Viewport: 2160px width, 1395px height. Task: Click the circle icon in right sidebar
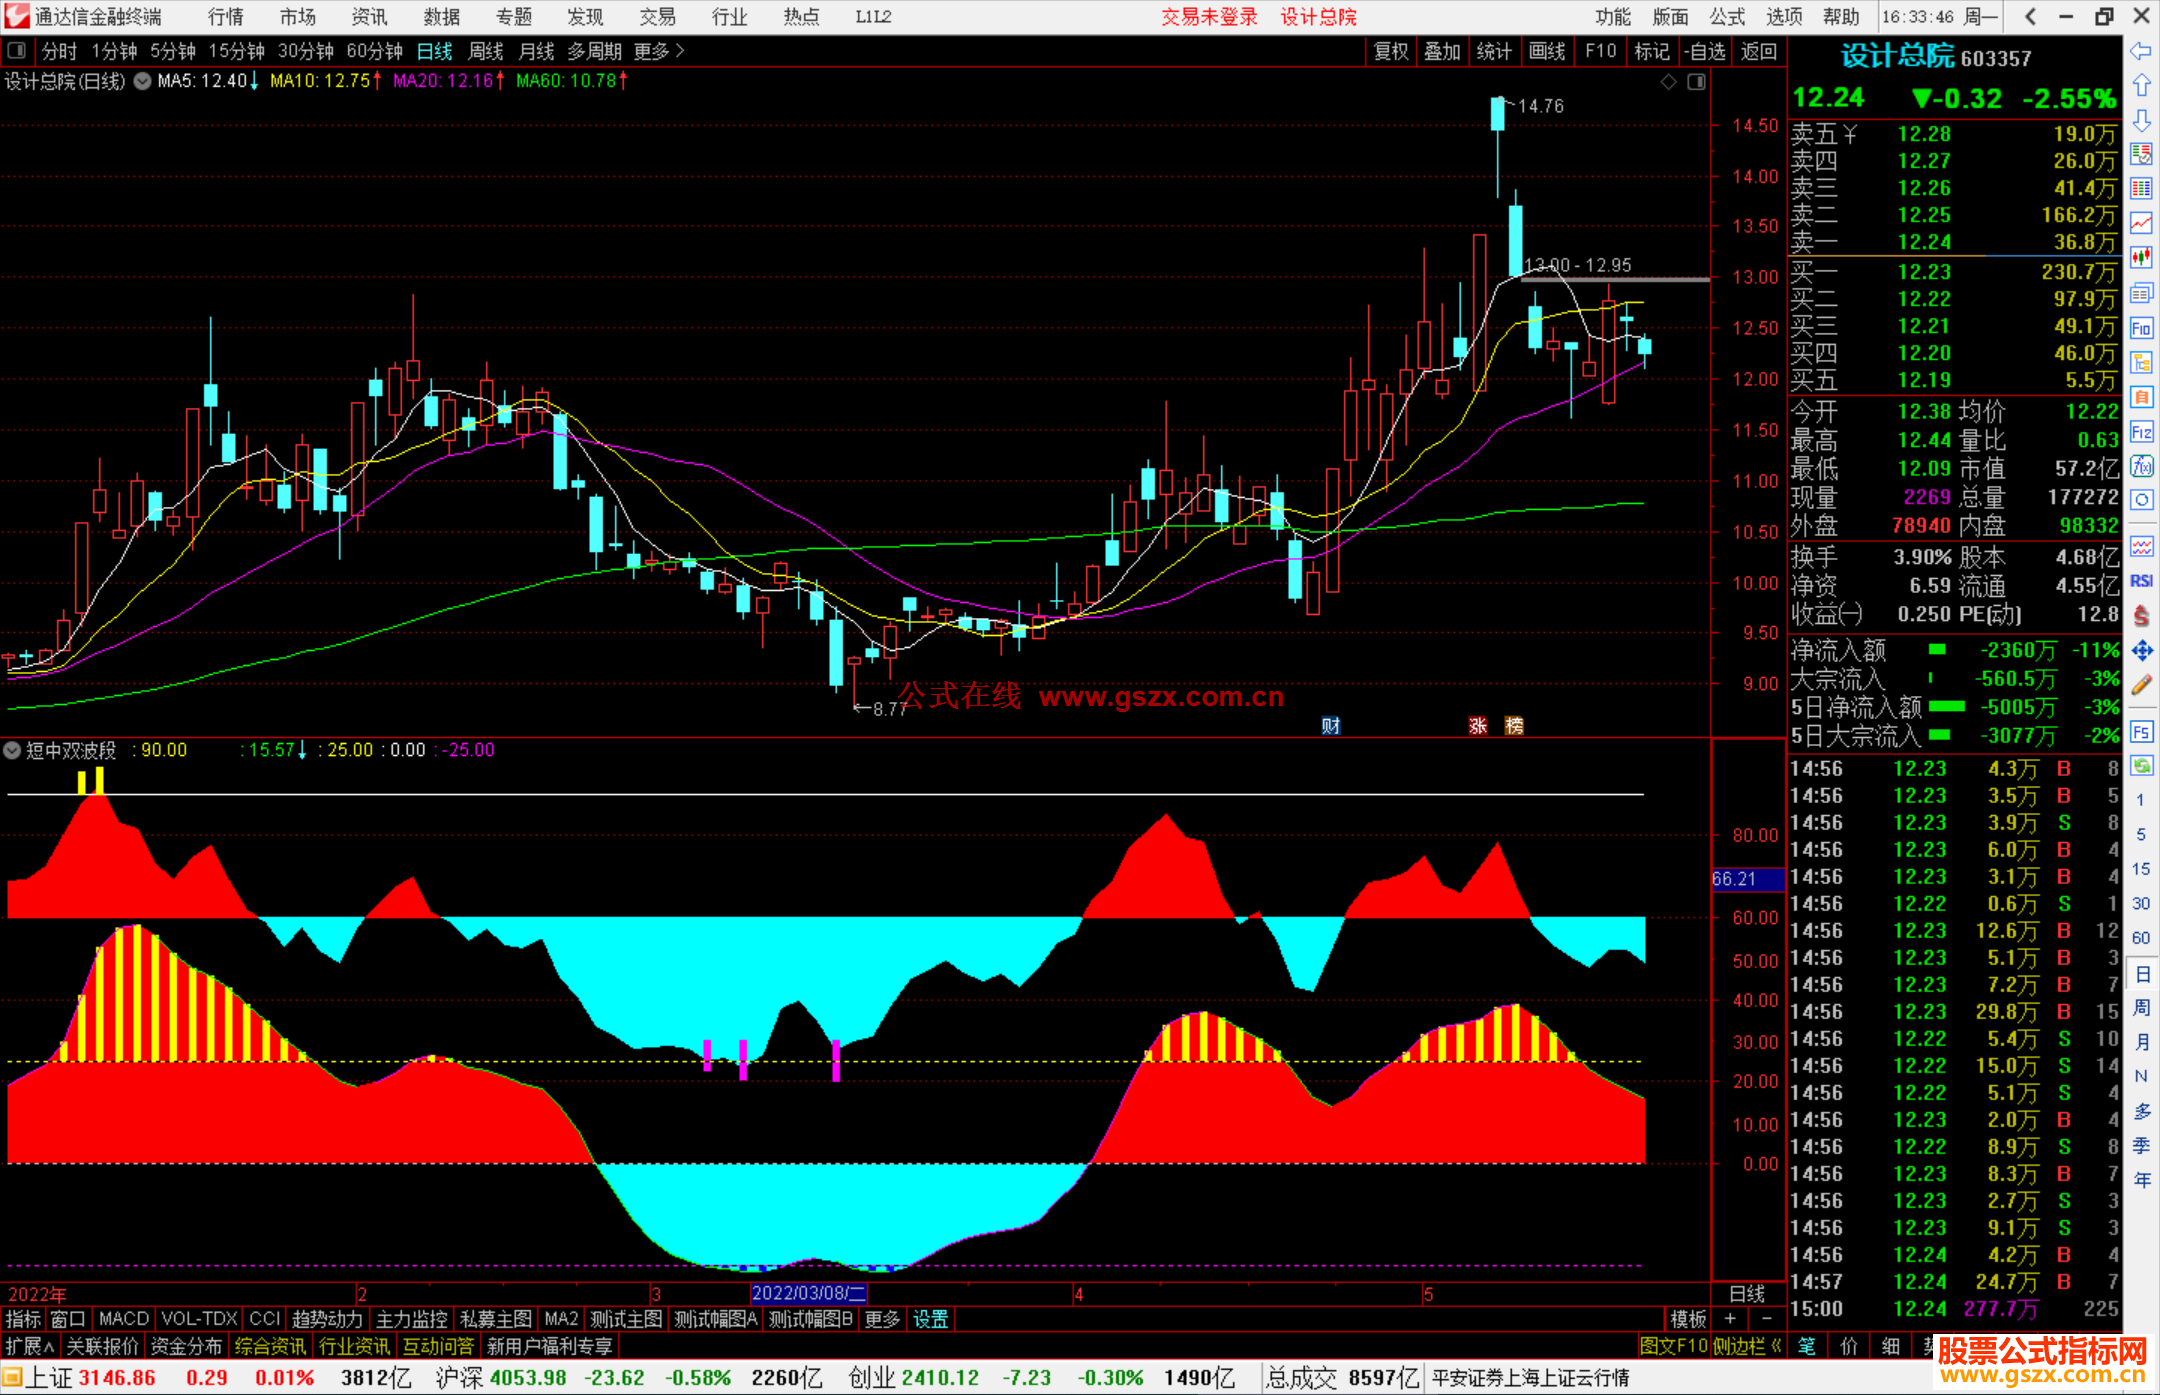point(2141,500)
